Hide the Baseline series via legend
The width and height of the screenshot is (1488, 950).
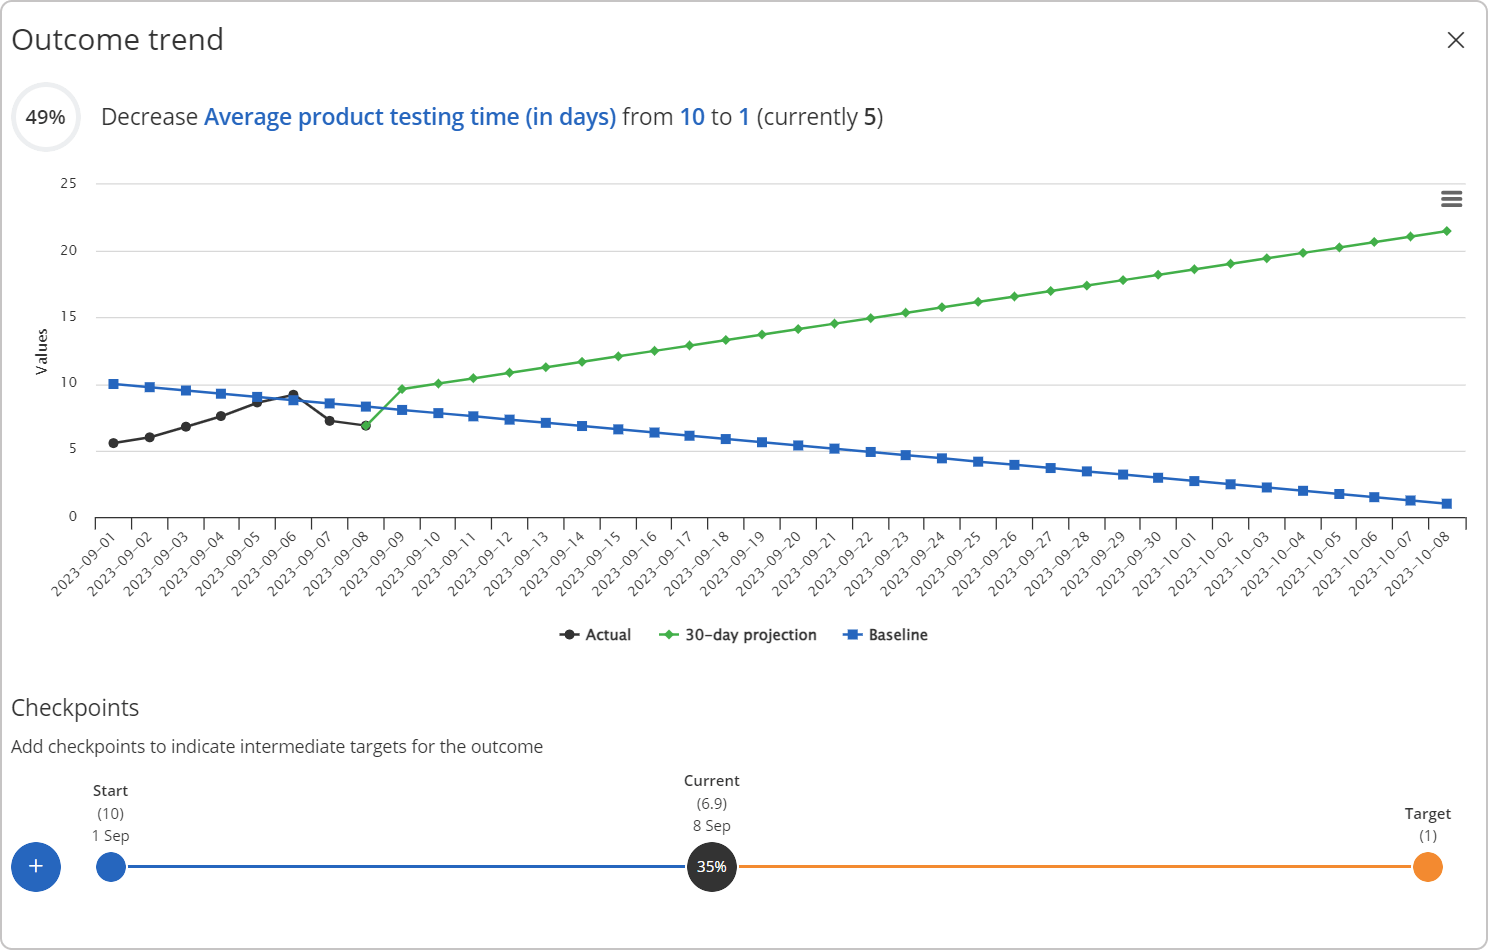[x=887, y=635]
